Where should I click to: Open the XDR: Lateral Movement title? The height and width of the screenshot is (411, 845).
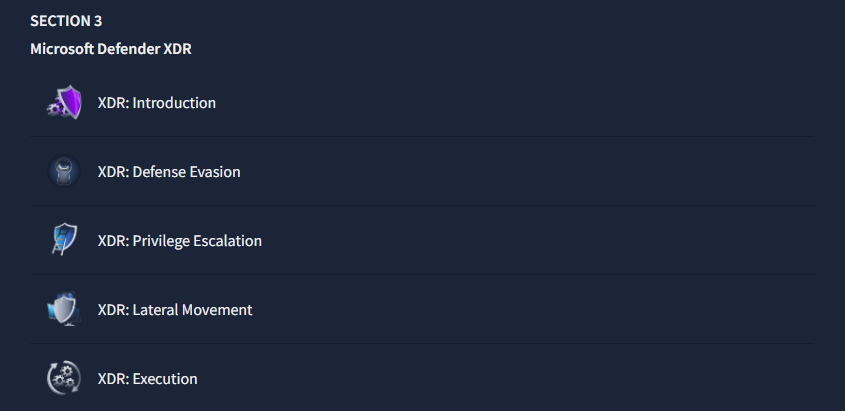[175, 310]
